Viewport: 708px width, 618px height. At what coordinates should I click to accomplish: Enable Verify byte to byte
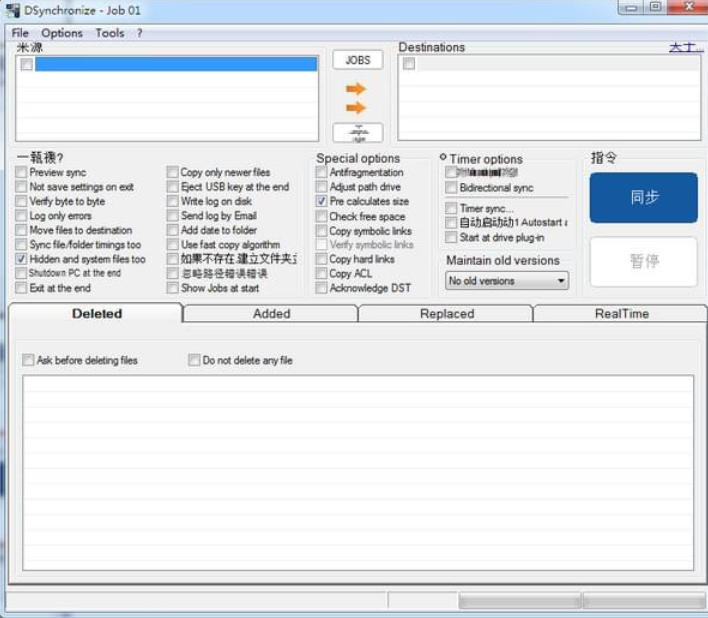tap(21, 201)
